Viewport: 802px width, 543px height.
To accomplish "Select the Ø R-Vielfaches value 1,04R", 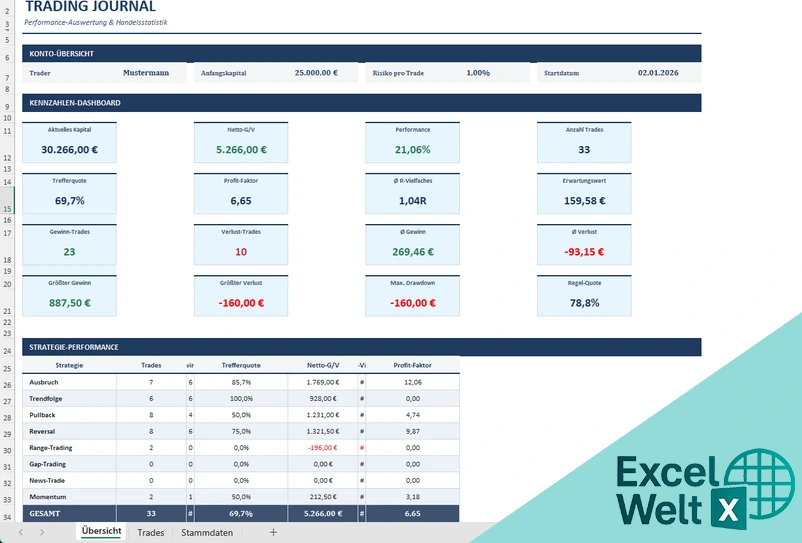I will coord(412,201).
